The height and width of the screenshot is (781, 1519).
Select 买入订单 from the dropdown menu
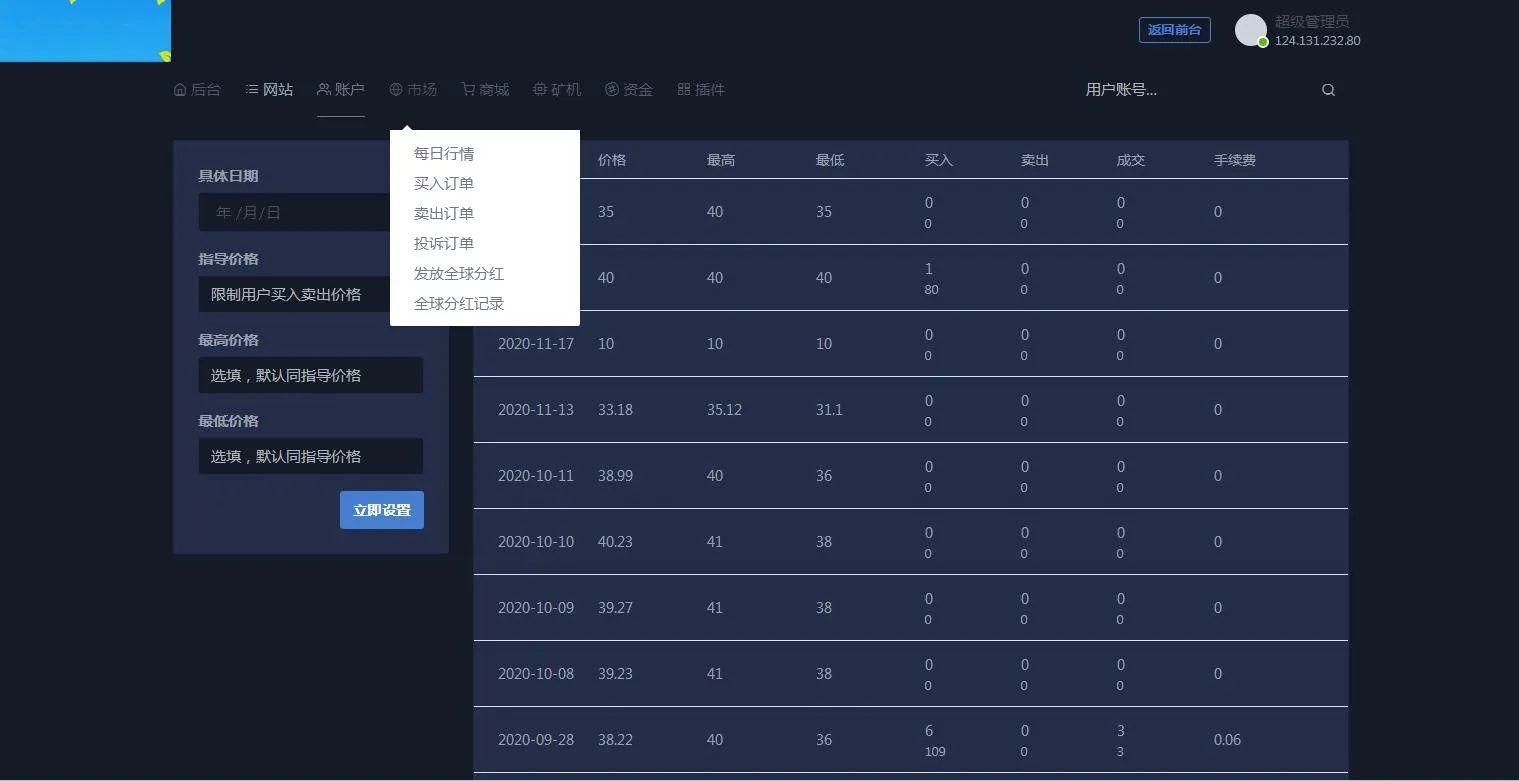tap(444, 184)
